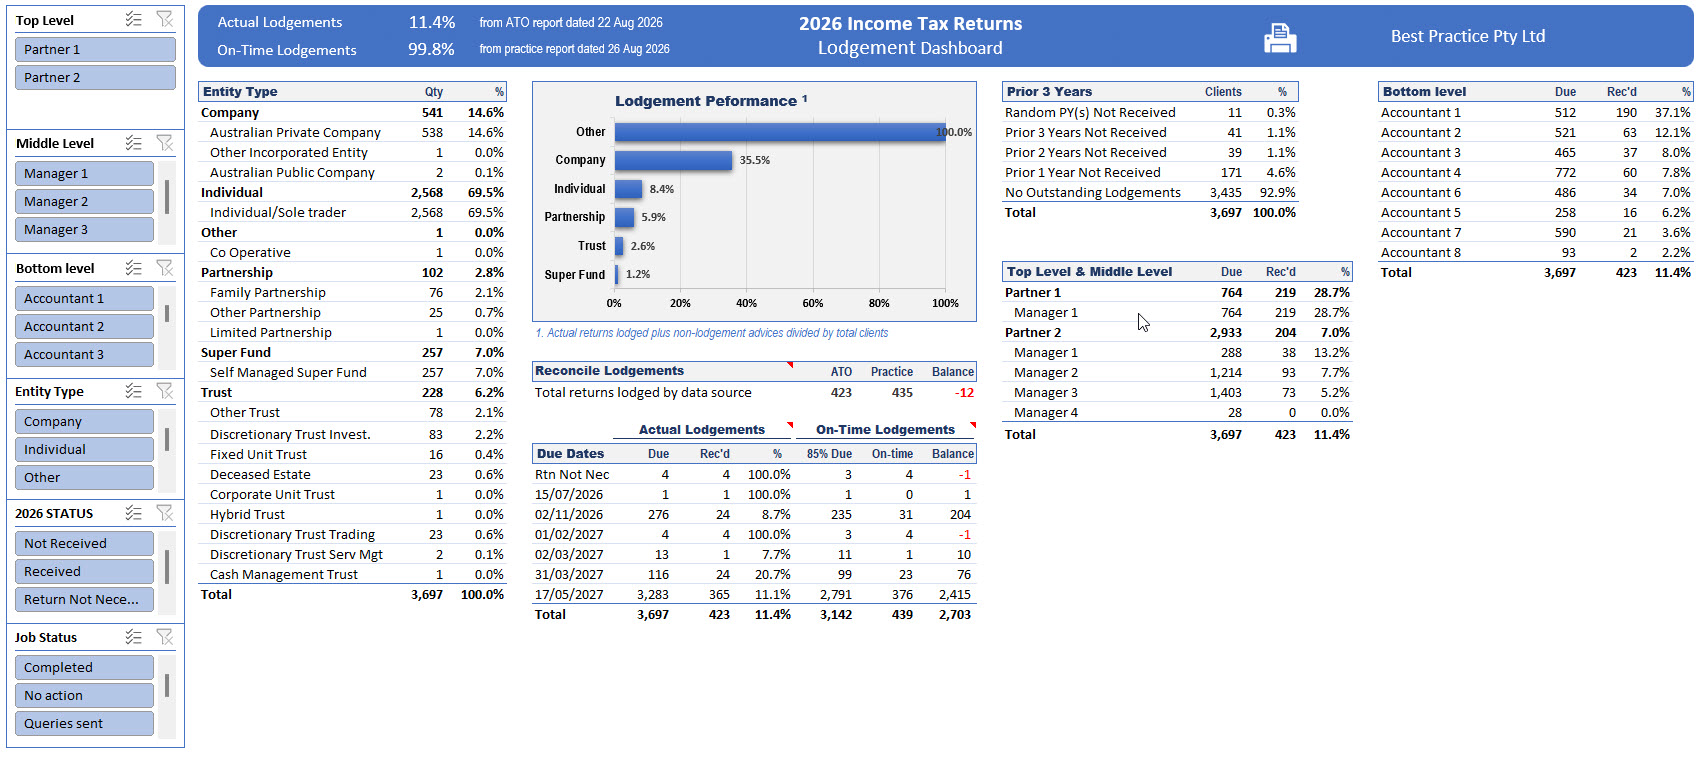
Task: Toggle multi-select on Middle Level slicer
Action: (133, 143)
